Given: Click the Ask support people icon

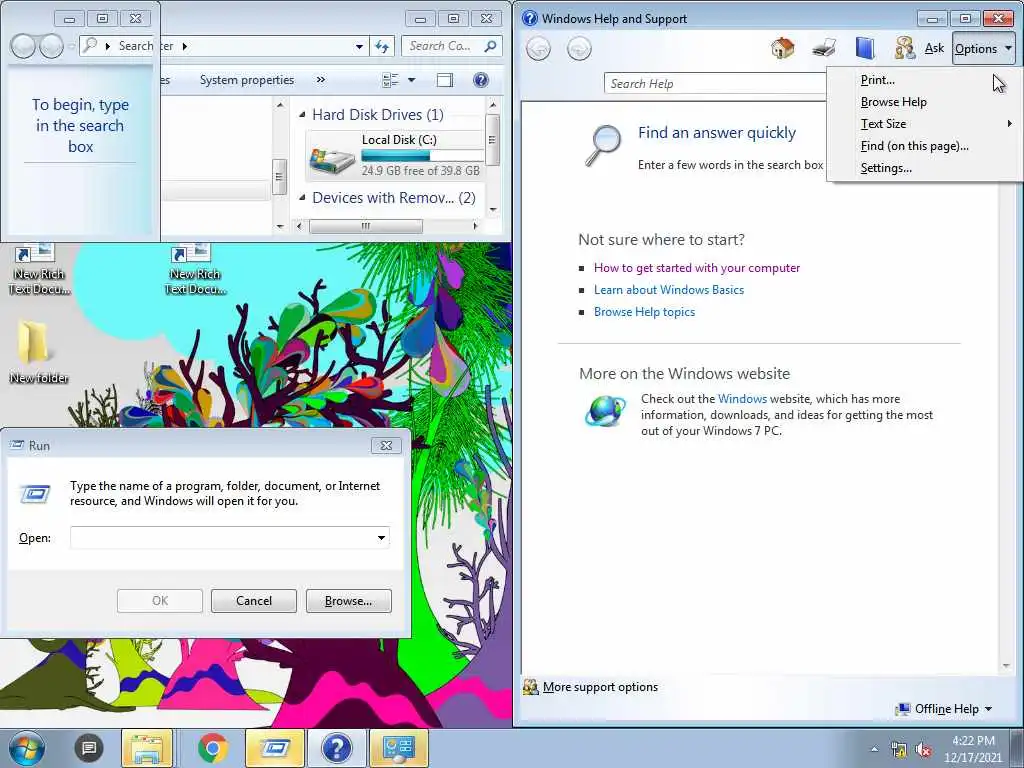Looking at the screenshot, I should click(905, 48).
